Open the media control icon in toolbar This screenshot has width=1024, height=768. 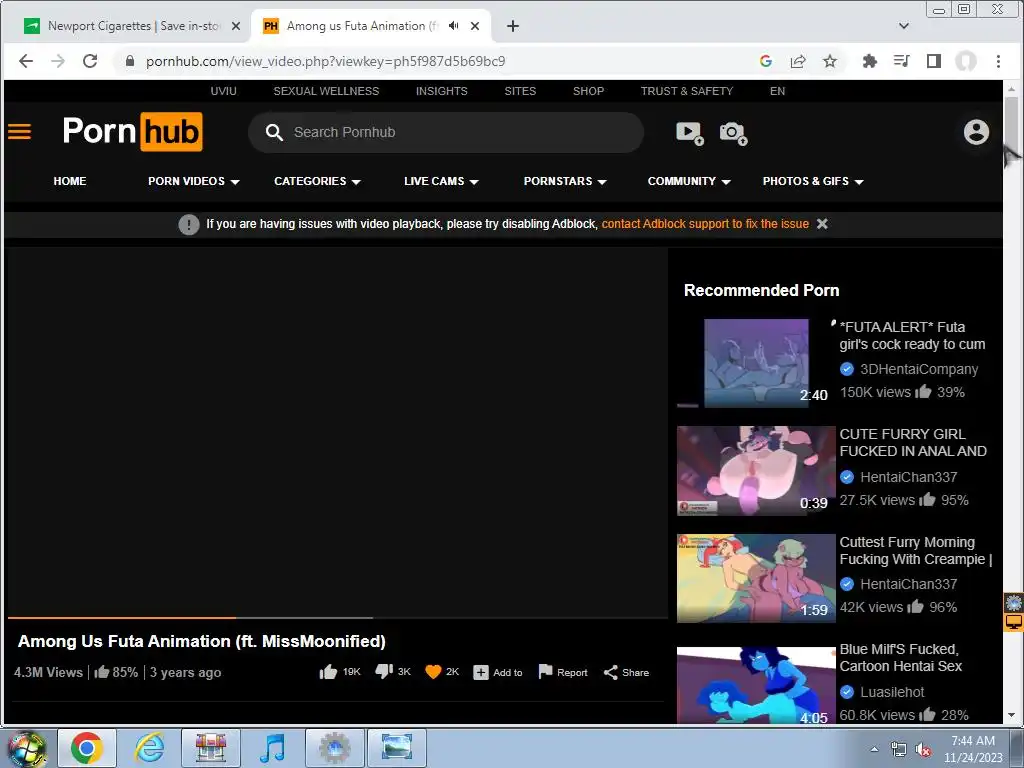(901, 61)
